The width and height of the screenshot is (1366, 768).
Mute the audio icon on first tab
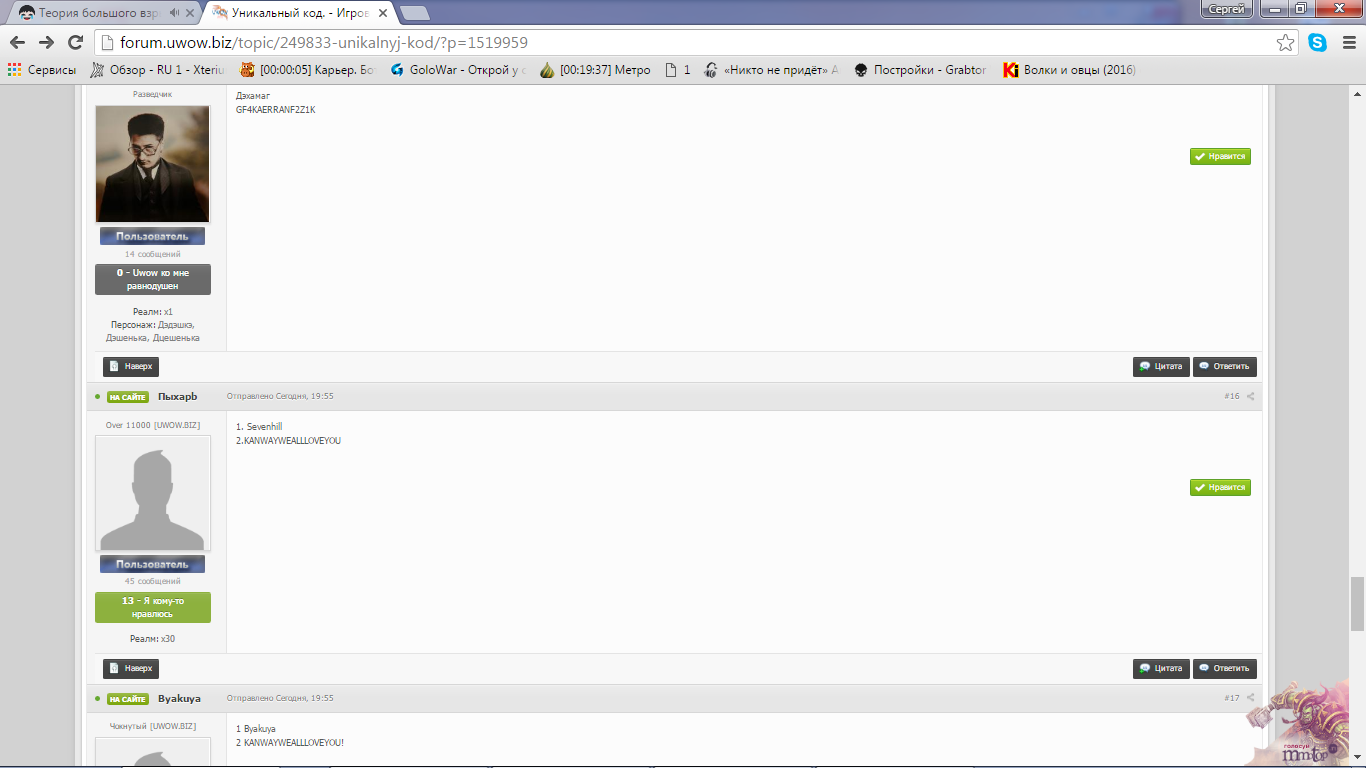click(174, 13)
